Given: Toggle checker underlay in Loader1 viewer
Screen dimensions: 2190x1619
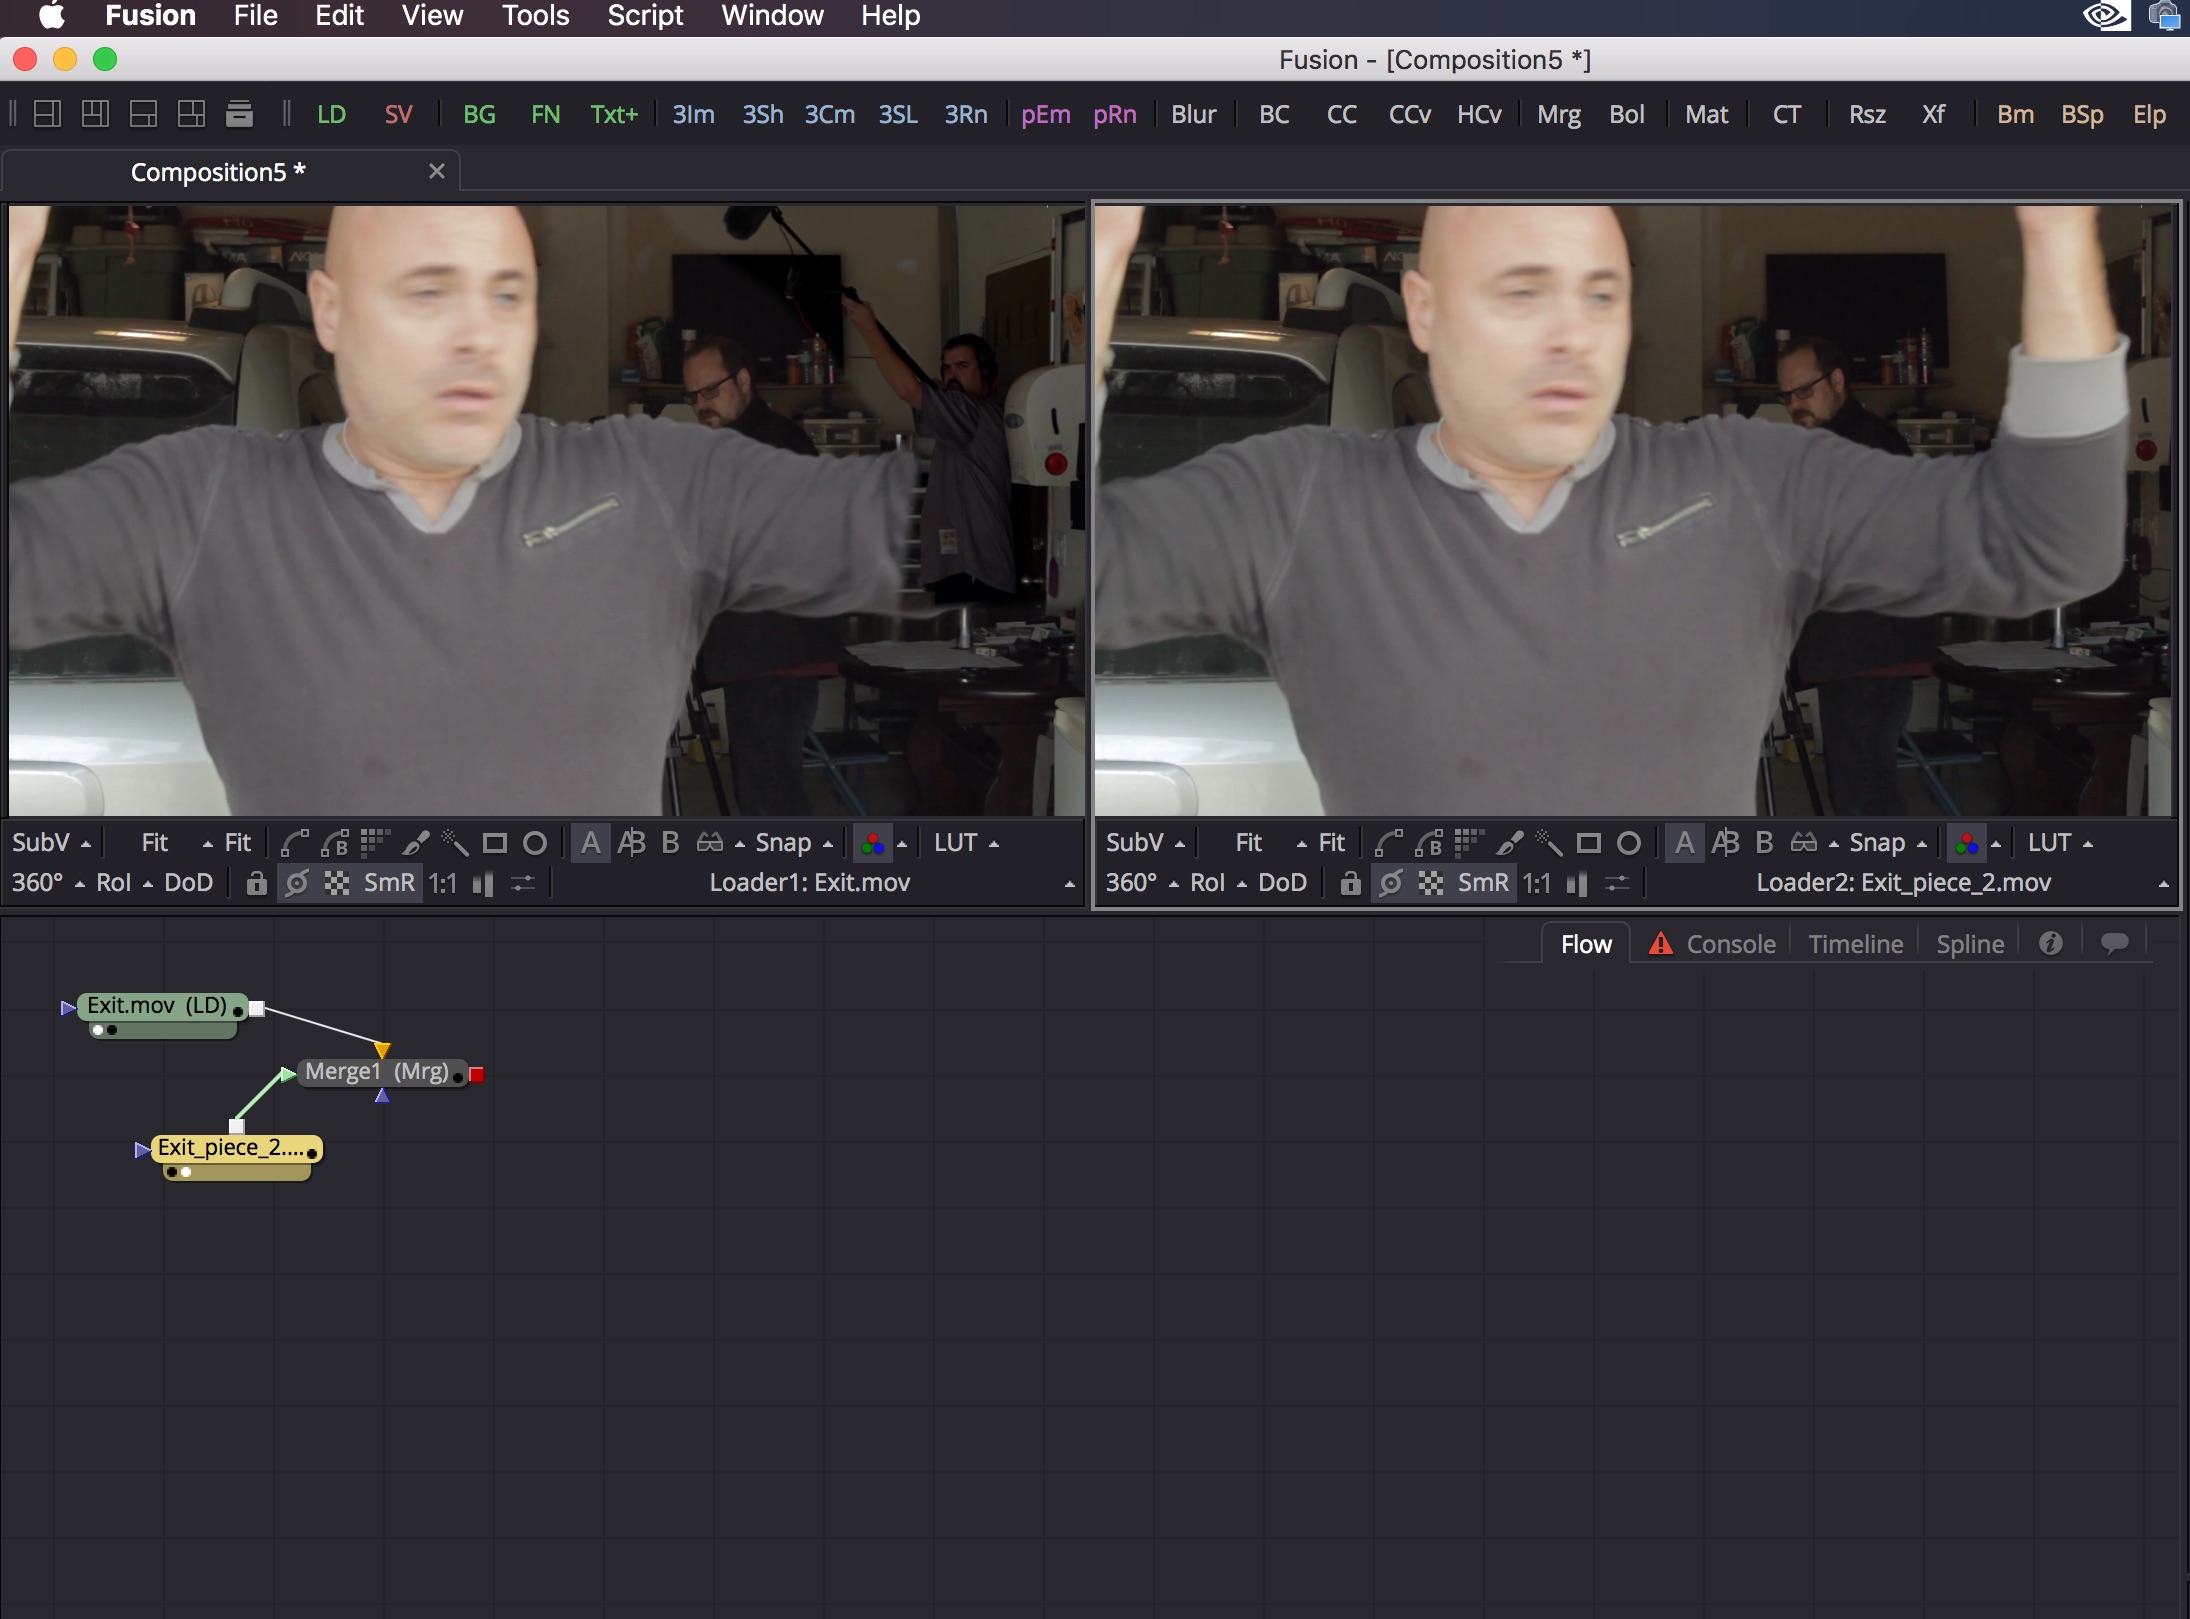Looking at the screenshot, I should [x=337, y=883].
